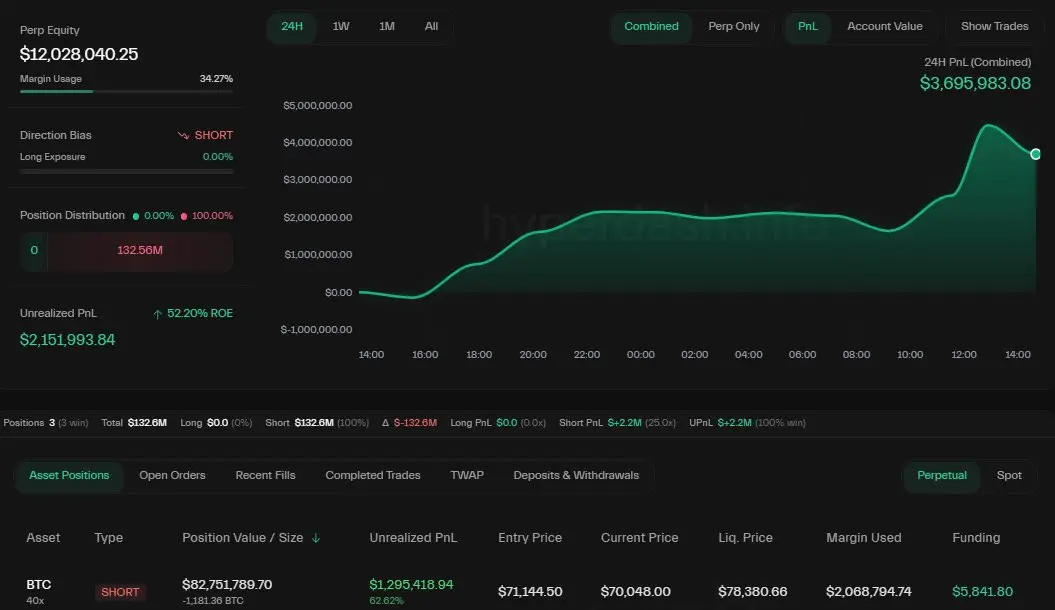Image resolution: width=1055 pixels, height=610 pixels.
Task: Switch to Spot positions view
Action: [1009, 475]
